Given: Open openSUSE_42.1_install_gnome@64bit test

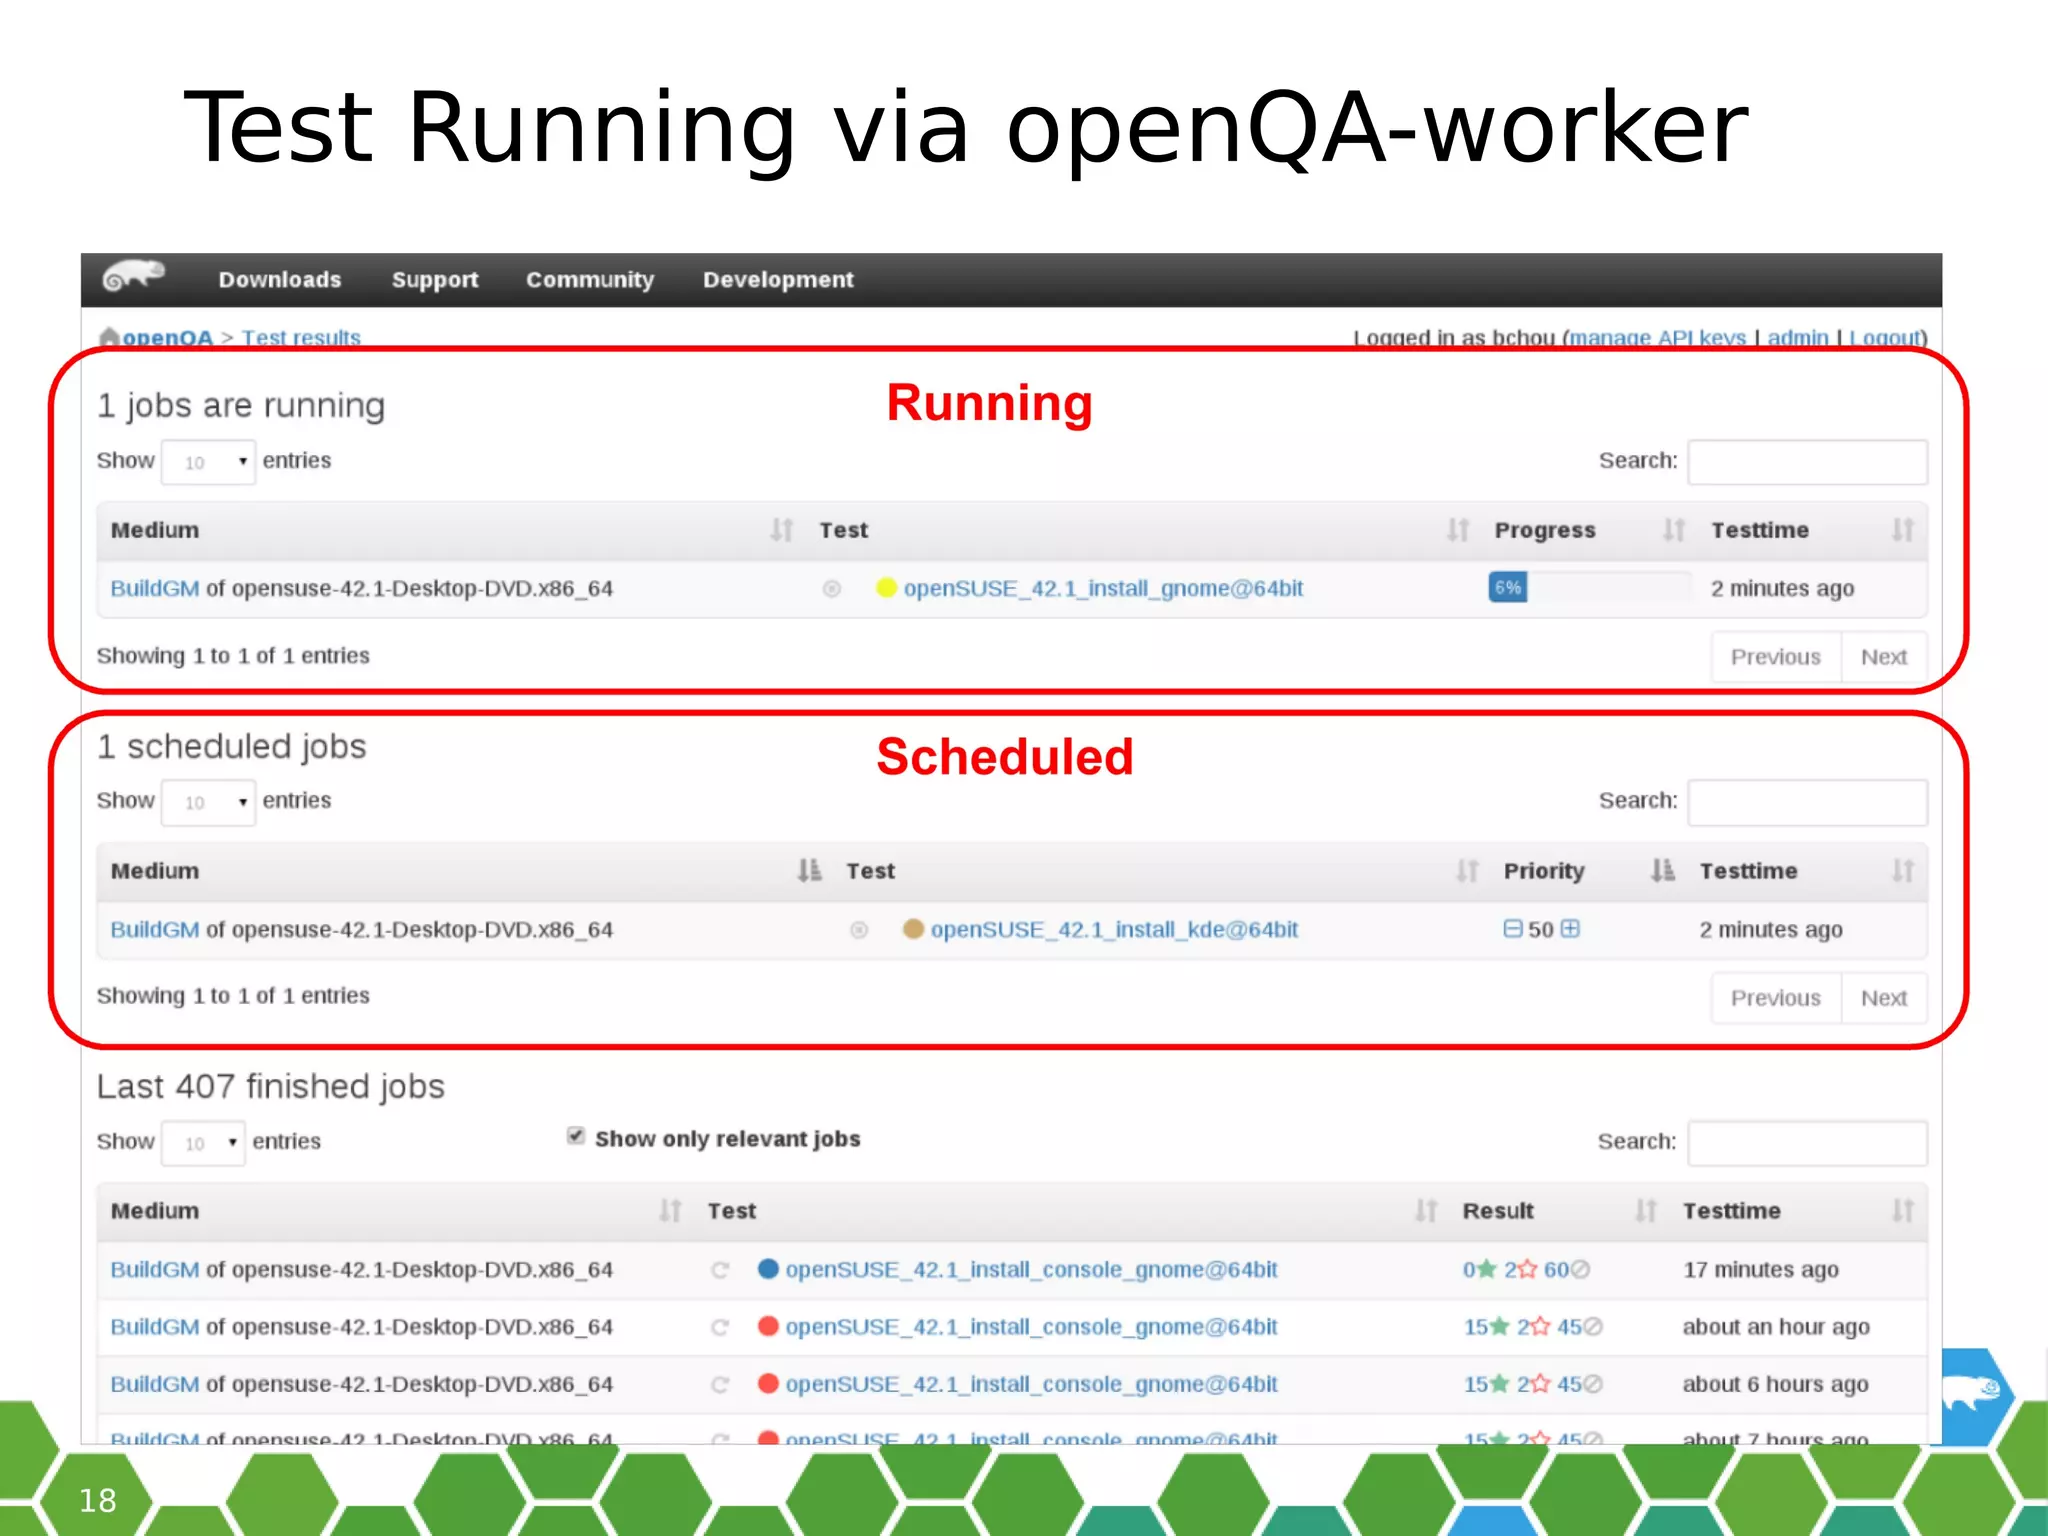Looking at the screenshot, I should click(1103, 589).
